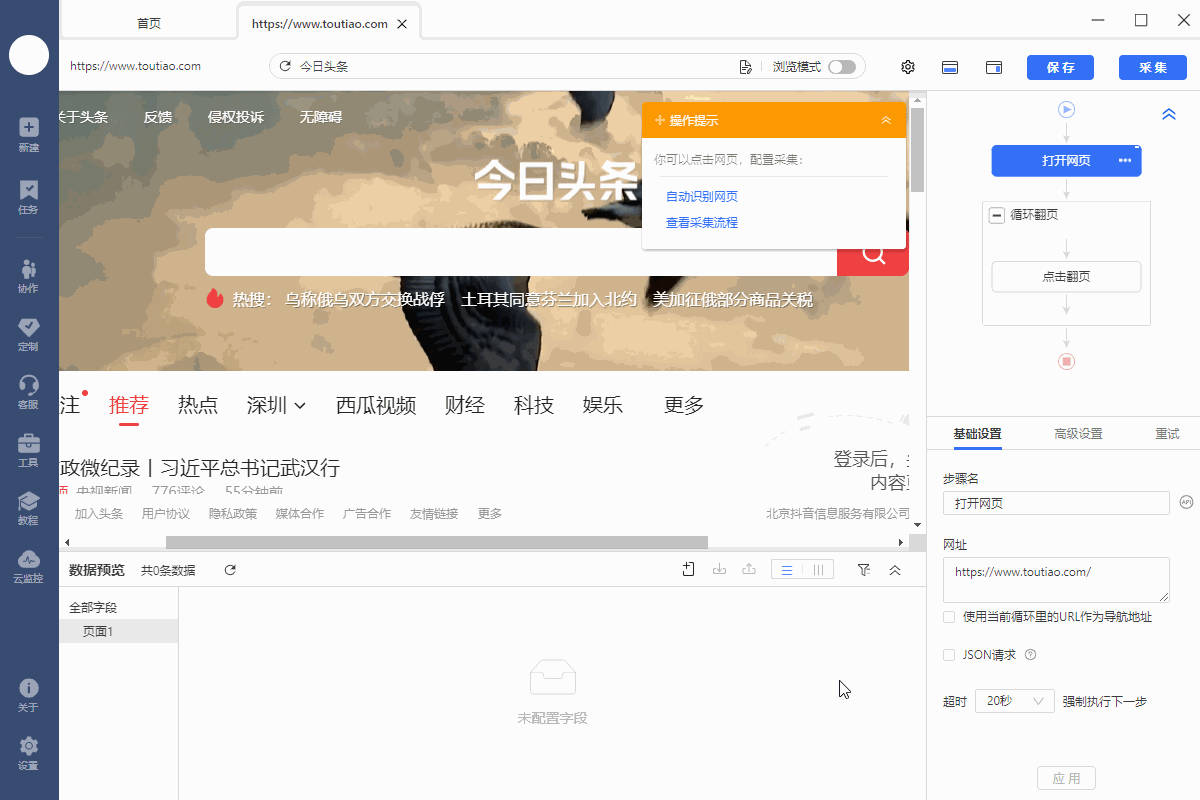Click the blue 保存 save button
This screenshot has width=1200, height=800.
(x=1060, y=67)
